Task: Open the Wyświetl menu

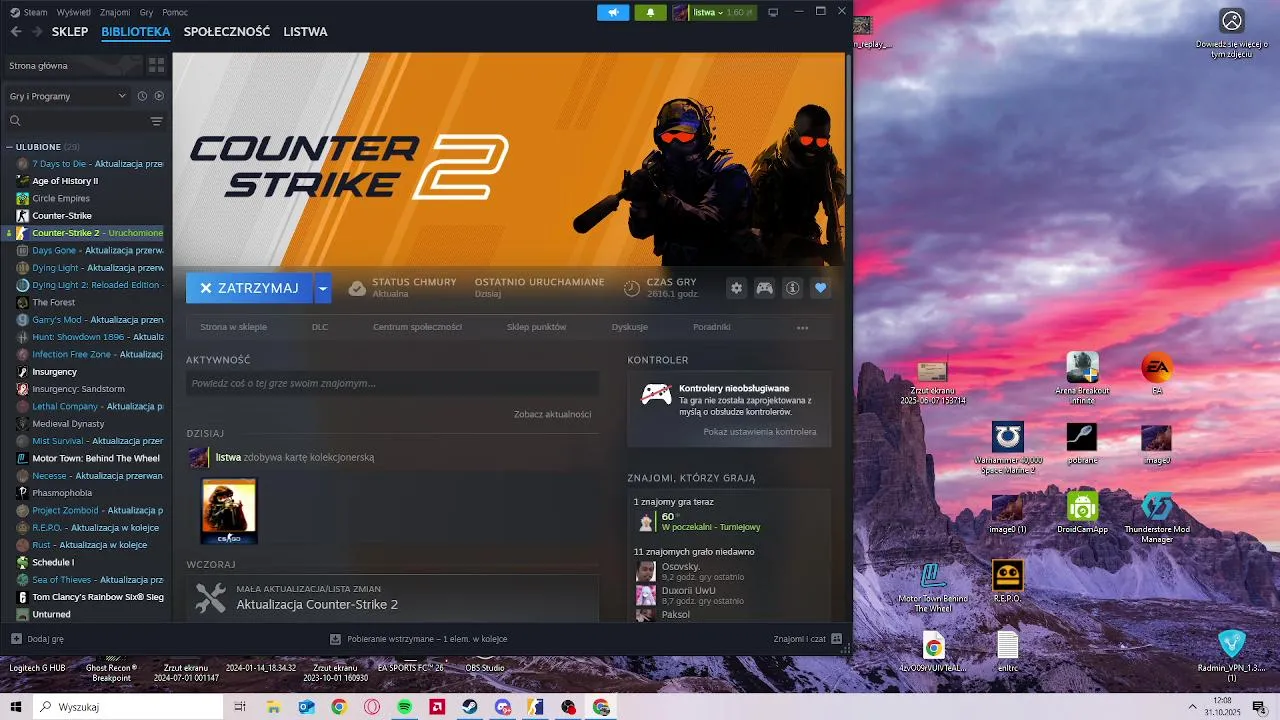Action: coord(73,12)
